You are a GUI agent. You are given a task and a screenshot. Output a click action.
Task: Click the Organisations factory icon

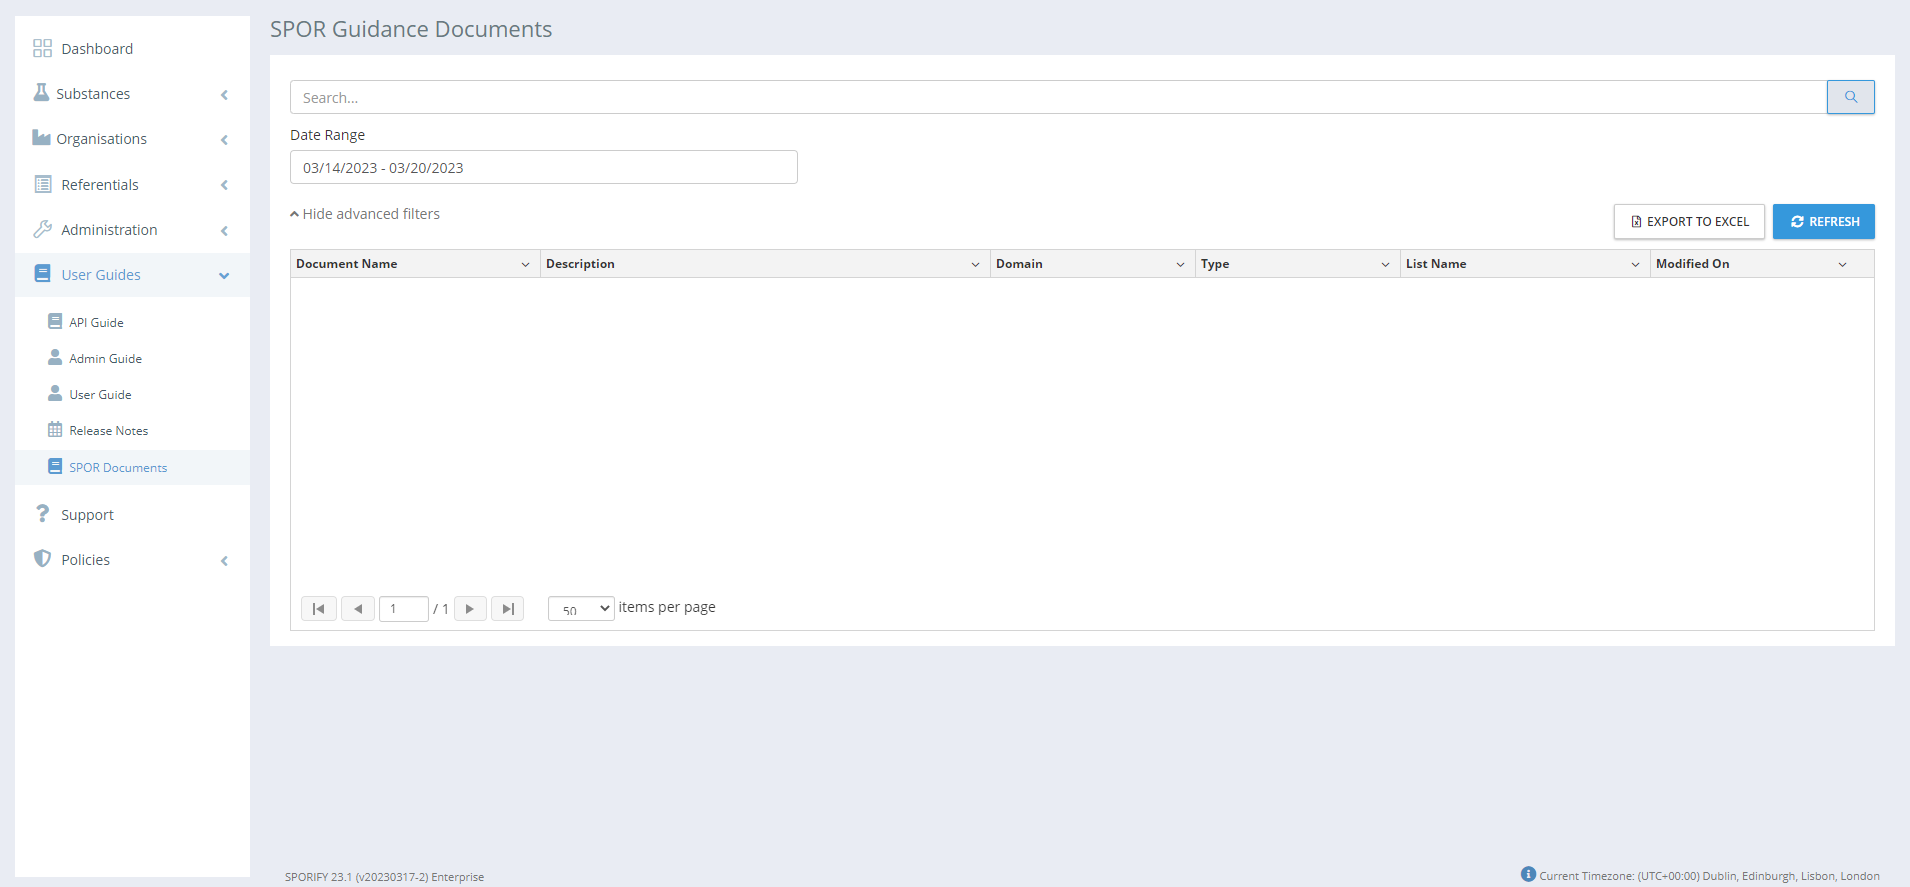point(41,138)
